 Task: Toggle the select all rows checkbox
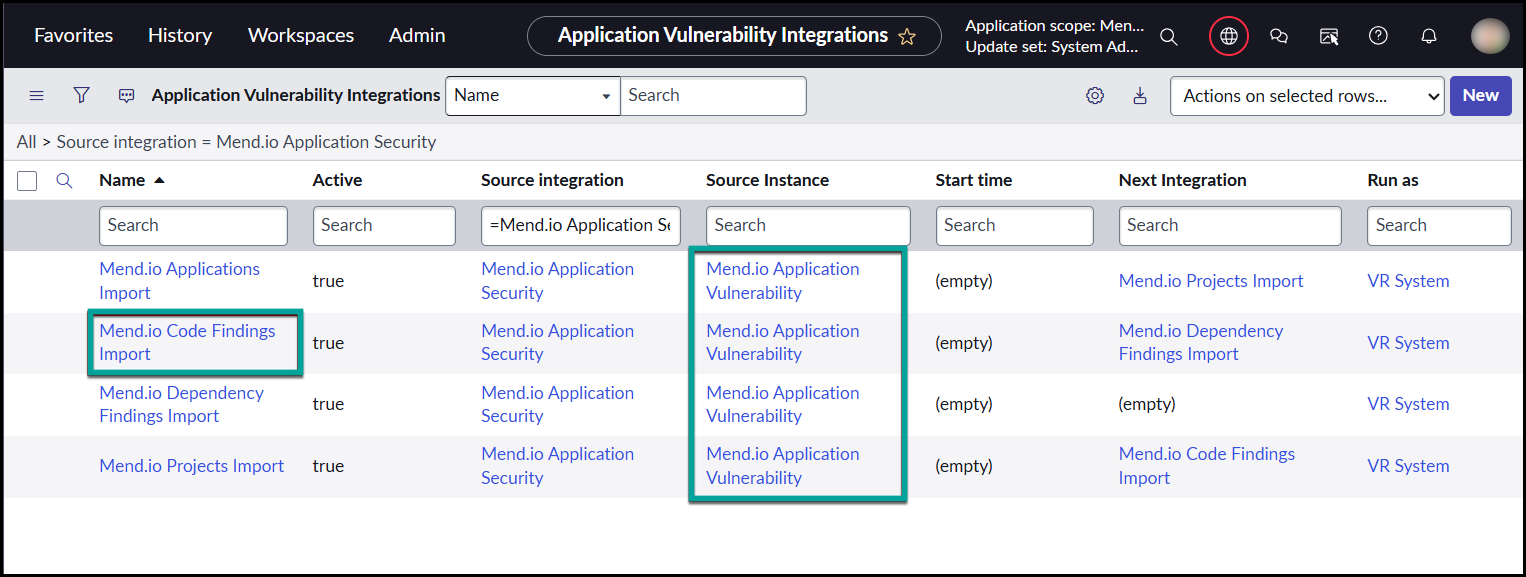[x=27, y=181]
